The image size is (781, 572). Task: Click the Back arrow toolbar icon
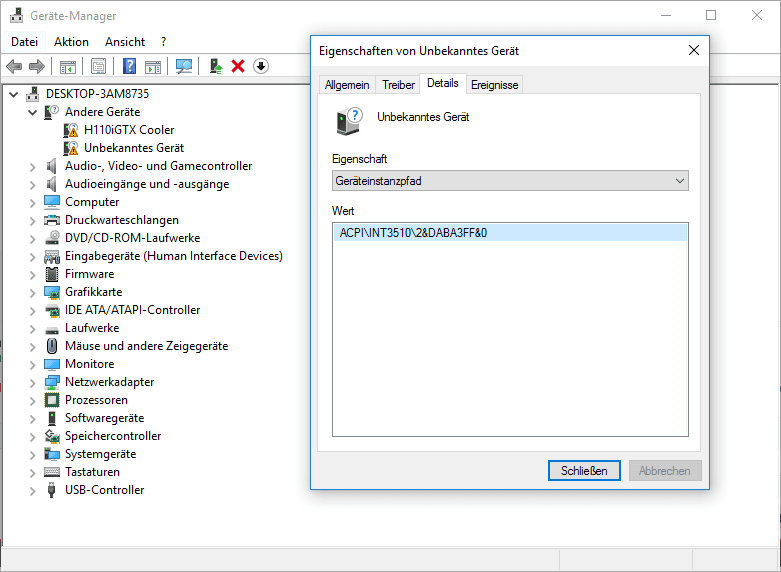pyautogui.click(x=14, y=66)
